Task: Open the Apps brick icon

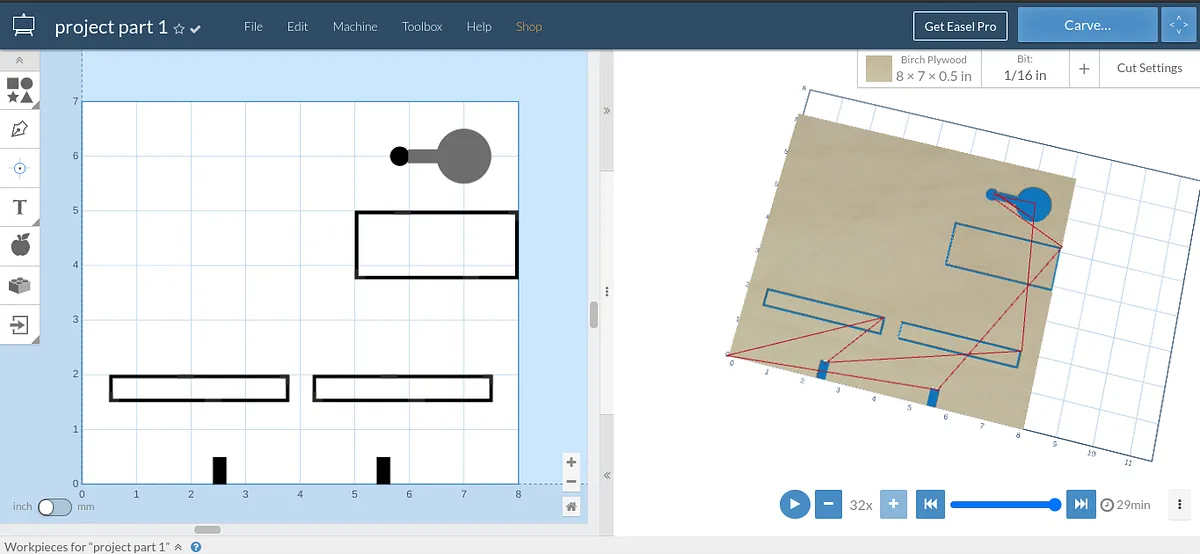Action: (x=20, y=285)
